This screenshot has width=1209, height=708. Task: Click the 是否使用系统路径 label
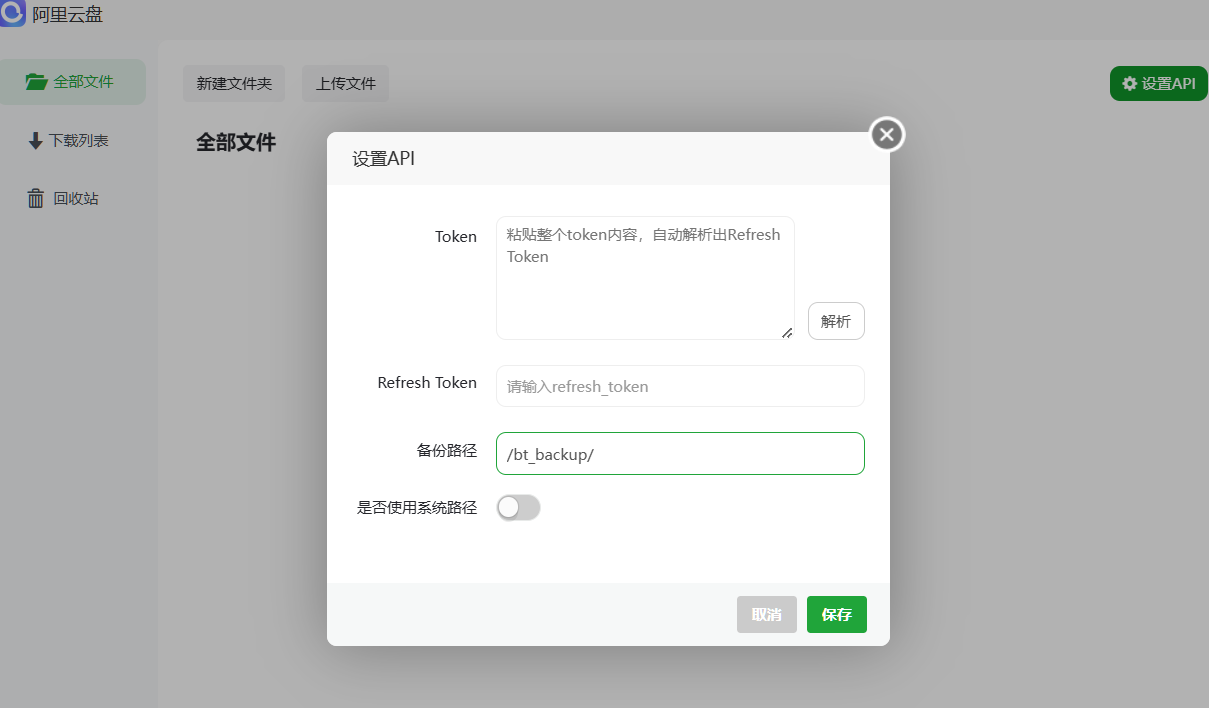pyautogui.click(x=417, y=508)
